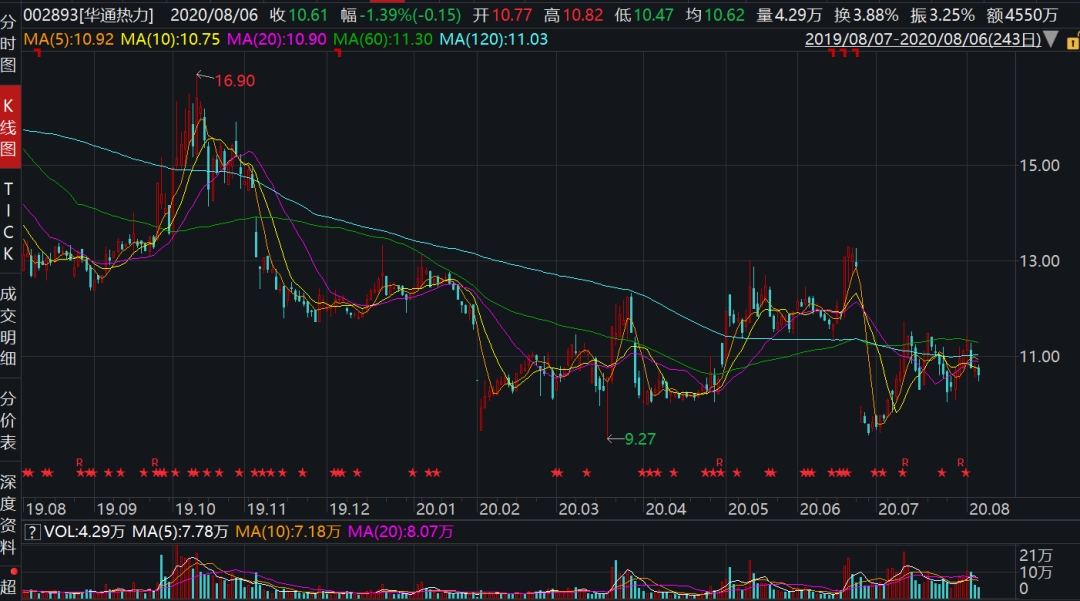Click the 20.01 date on time axis

436,508
